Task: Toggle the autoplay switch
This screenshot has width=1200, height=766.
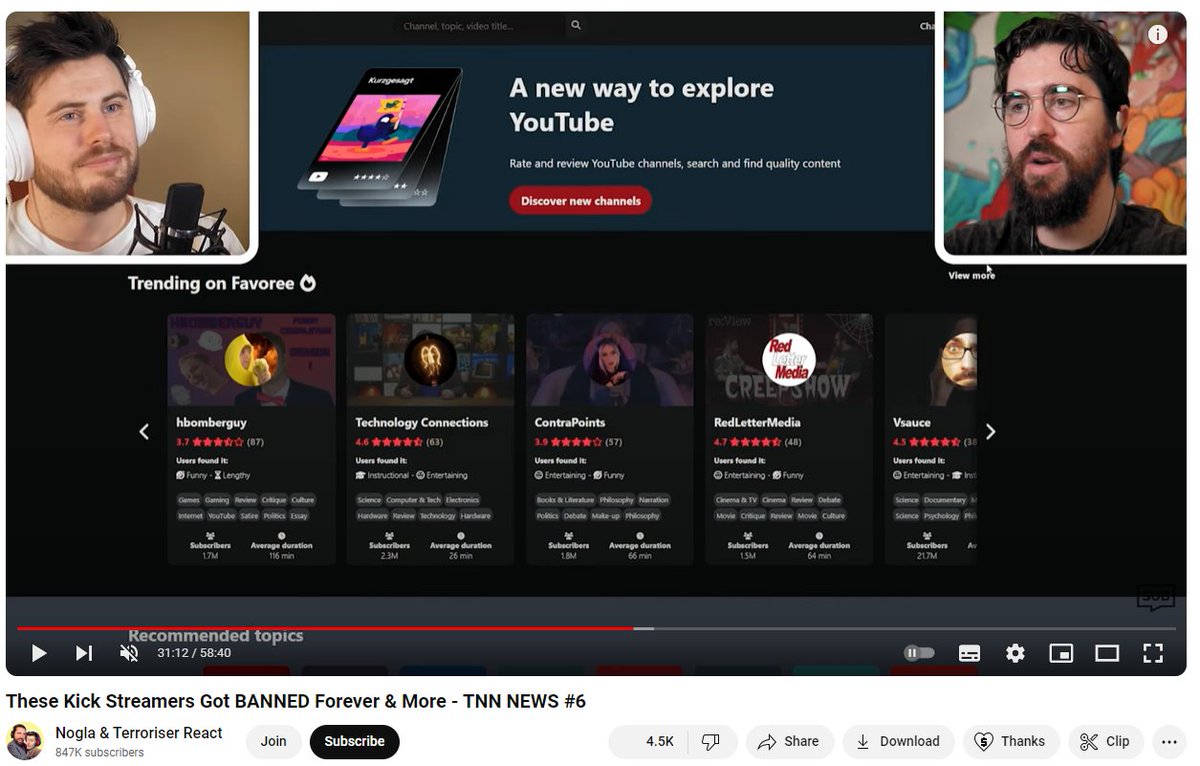Action: 919,653
